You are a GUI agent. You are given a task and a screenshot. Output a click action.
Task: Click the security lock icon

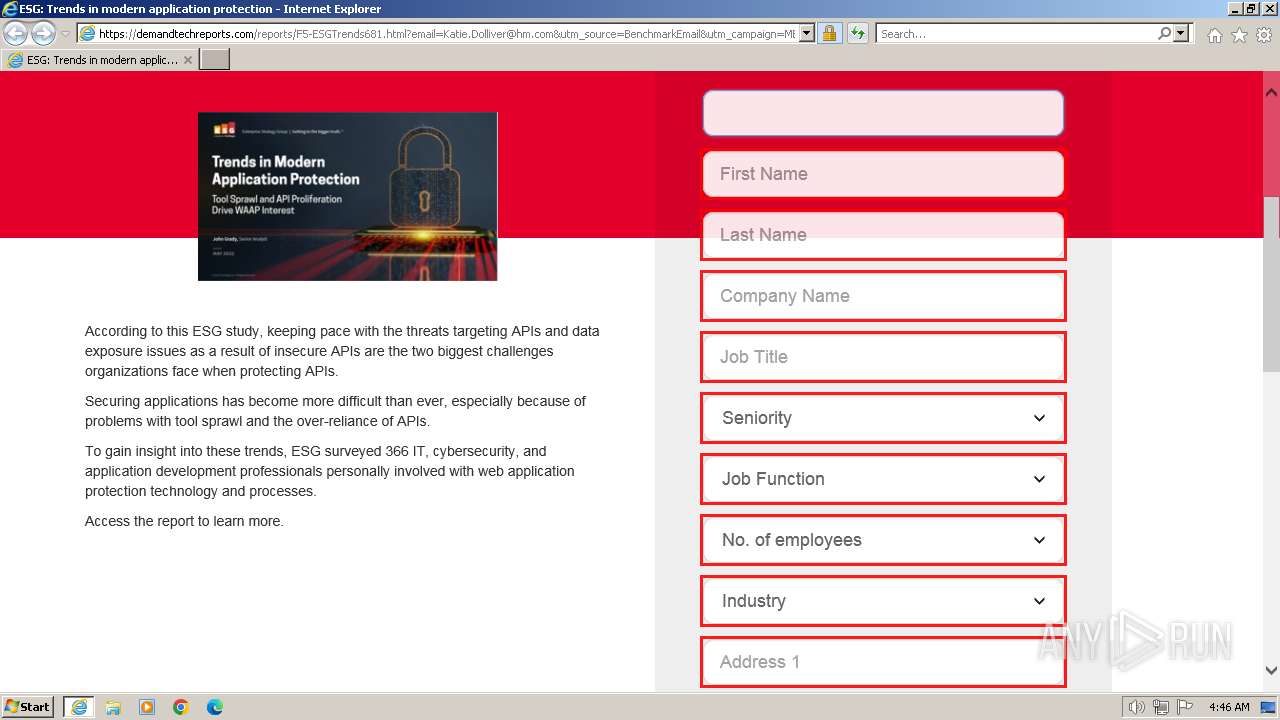pos(829,33)
